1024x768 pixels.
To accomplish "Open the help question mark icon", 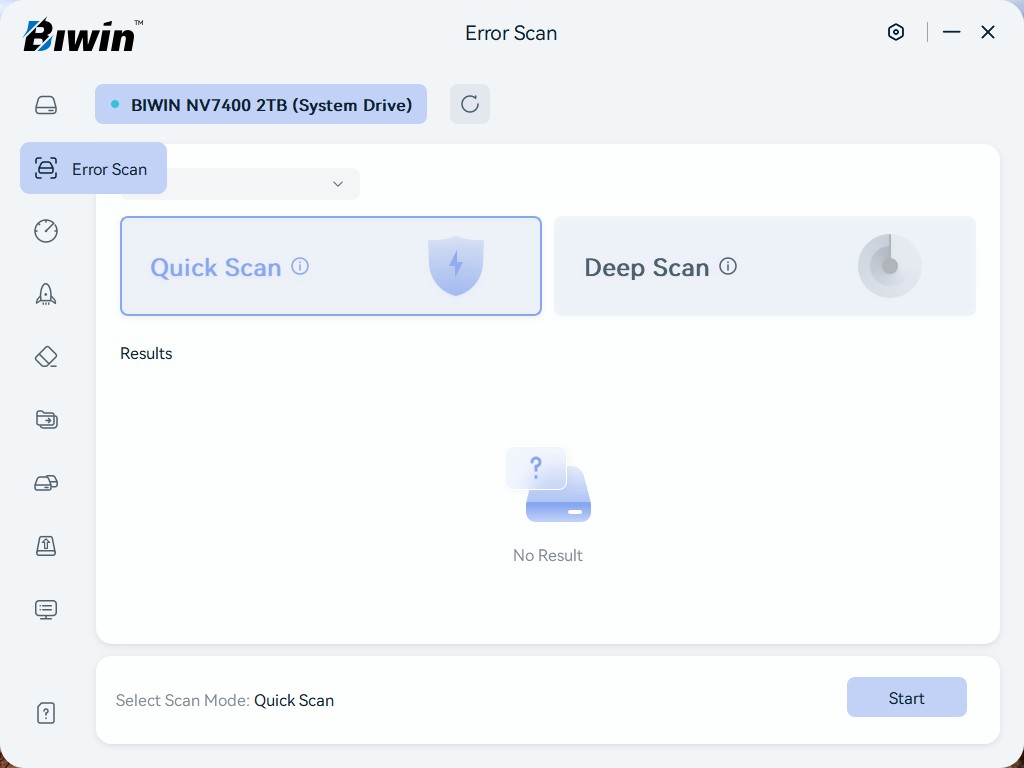I will click(x=46, y=713).
